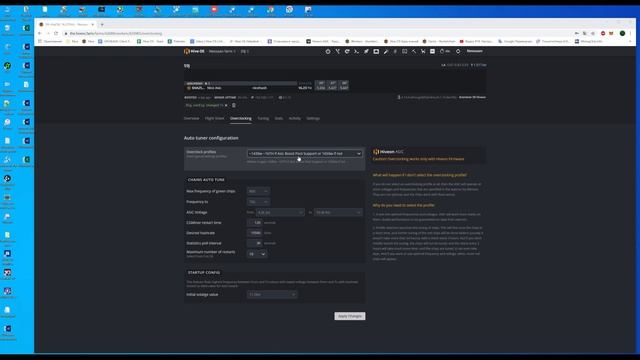
Task: Click the CGMiner restart time field
Action: point(255,222)
